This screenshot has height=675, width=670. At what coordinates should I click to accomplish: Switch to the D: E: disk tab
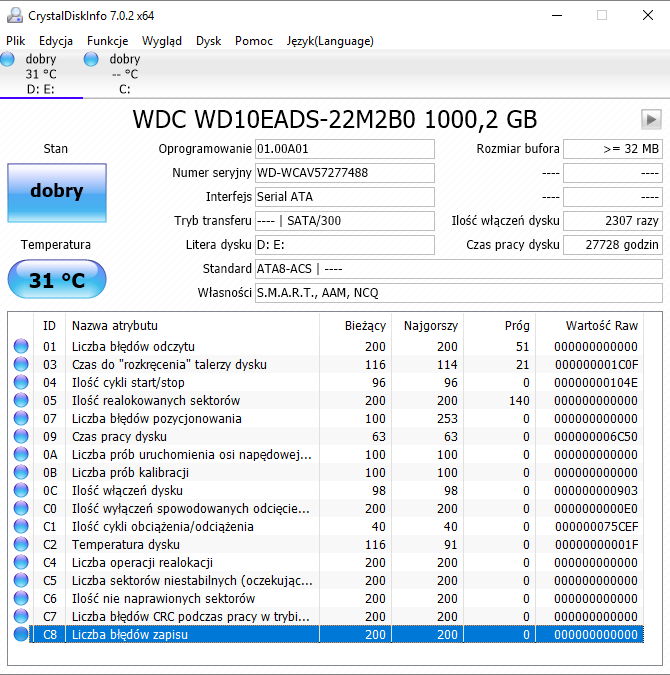coord(41,74)
